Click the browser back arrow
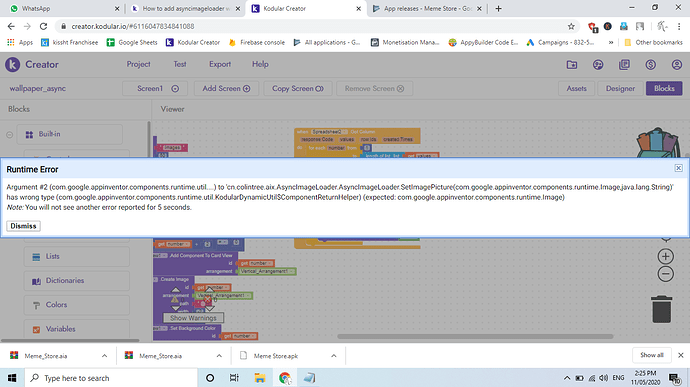This screenshot has width=690, height=387. [11, 26]
